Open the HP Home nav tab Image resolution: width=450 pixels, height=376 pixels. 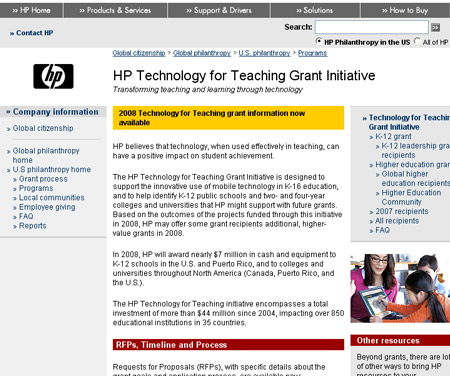[31, 10]
